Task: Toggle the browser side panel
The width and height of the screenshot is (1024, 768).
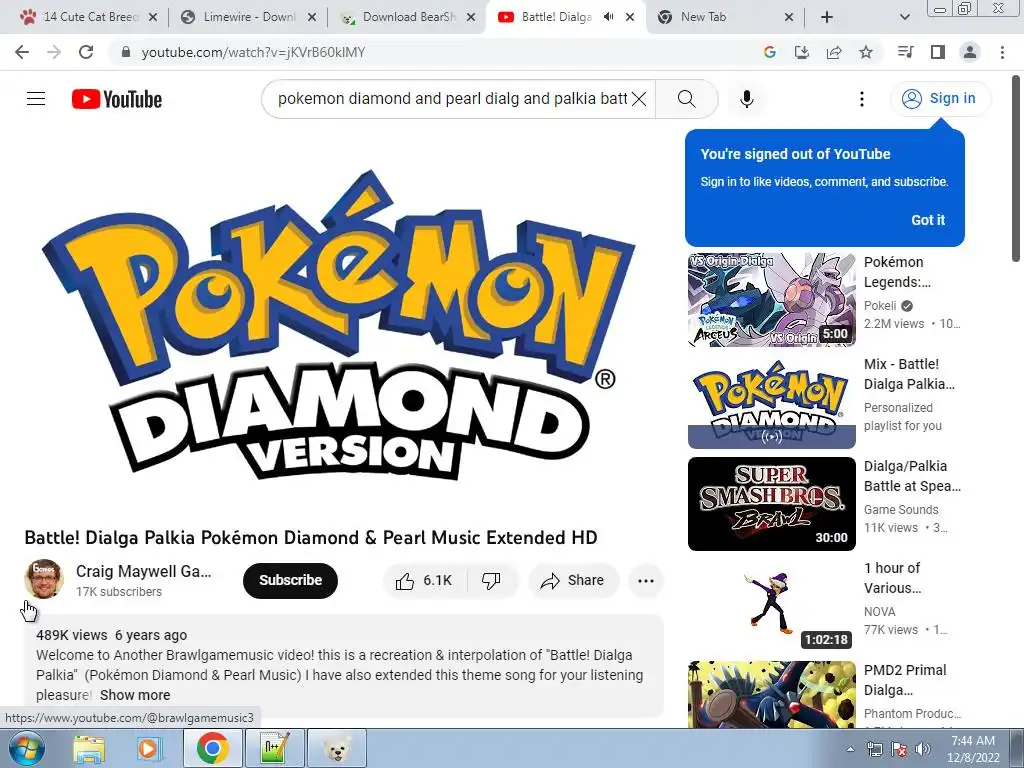Action: pos(938,52)
